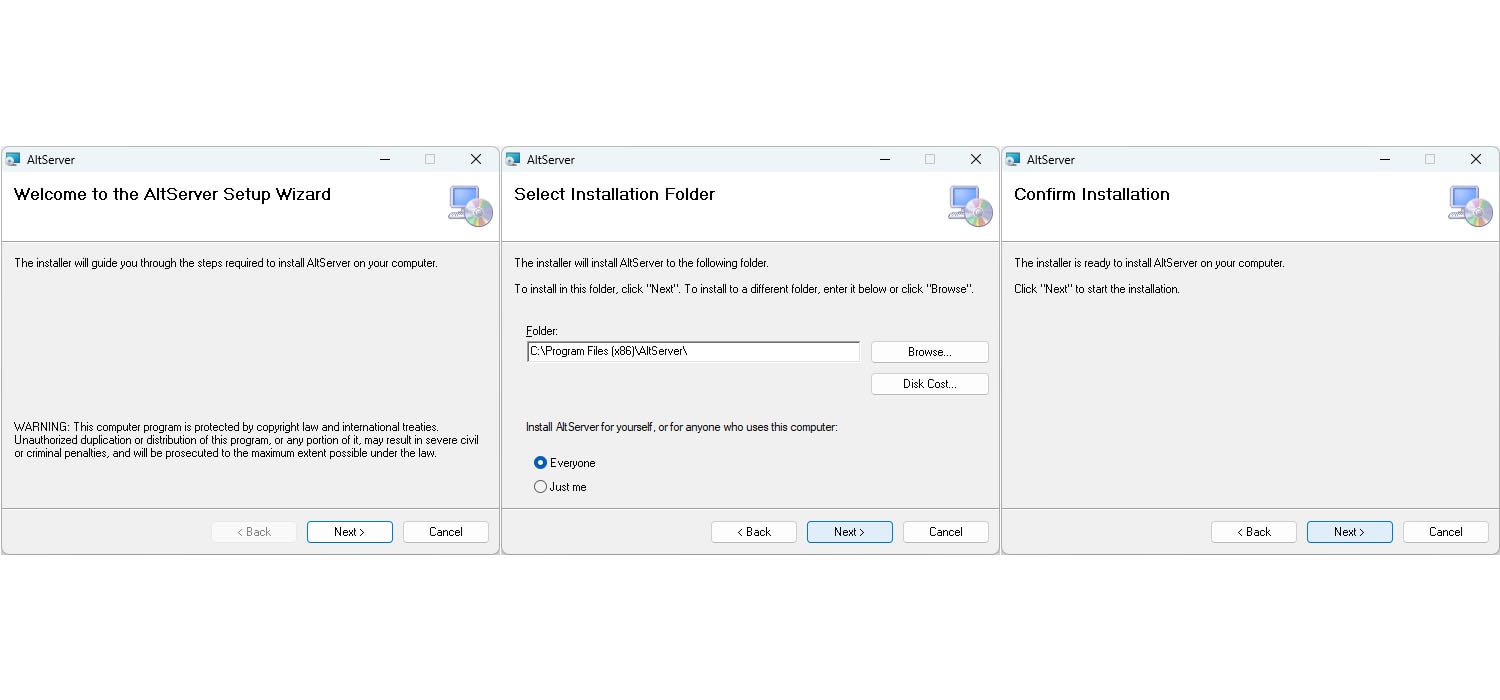Screen dimensions: 1500x700
Task: Open the Browse... folder picker
Action: [929, 352]
